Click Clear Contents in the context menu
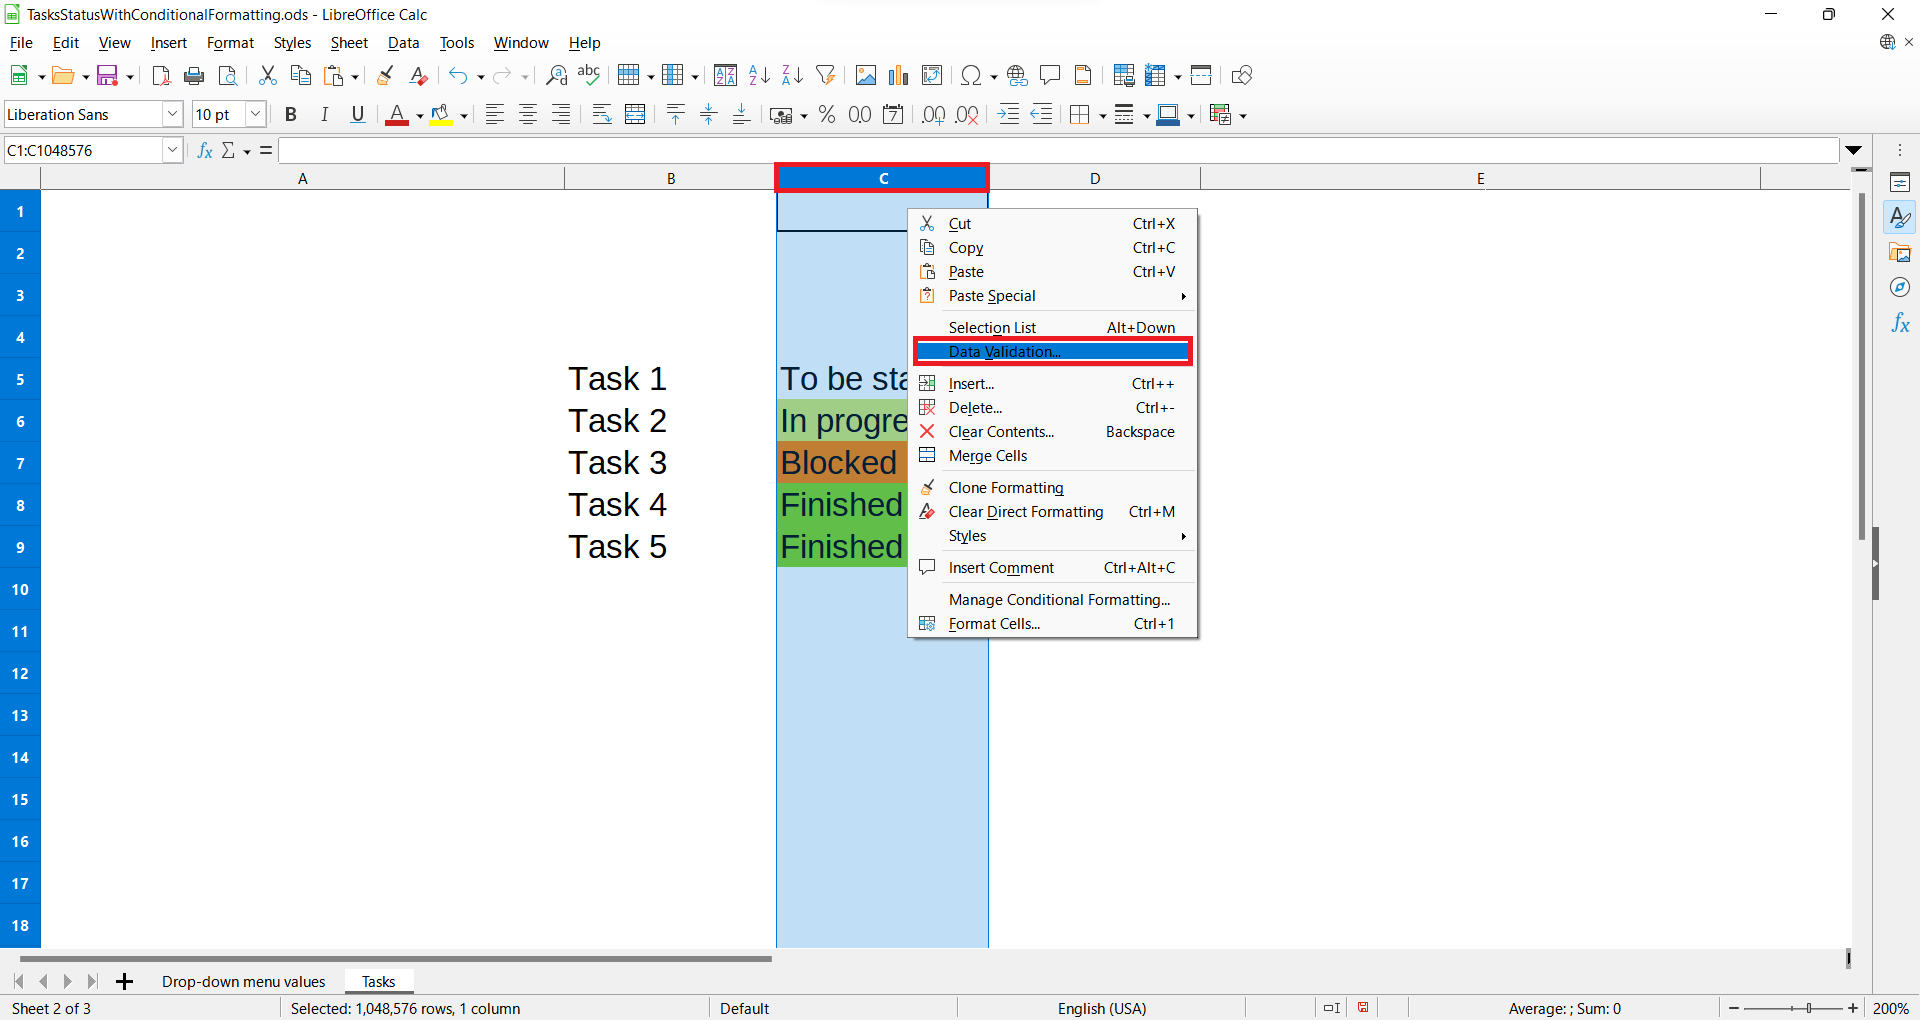This screenshot has height=1020, width=1920. click(x=1054, y=432)
